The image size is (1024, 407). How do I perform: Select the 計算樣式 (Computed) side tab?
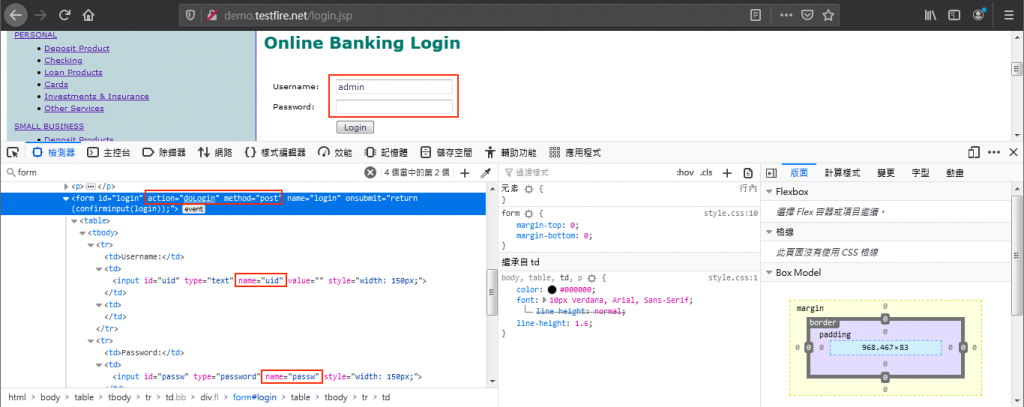coord(842,172)
